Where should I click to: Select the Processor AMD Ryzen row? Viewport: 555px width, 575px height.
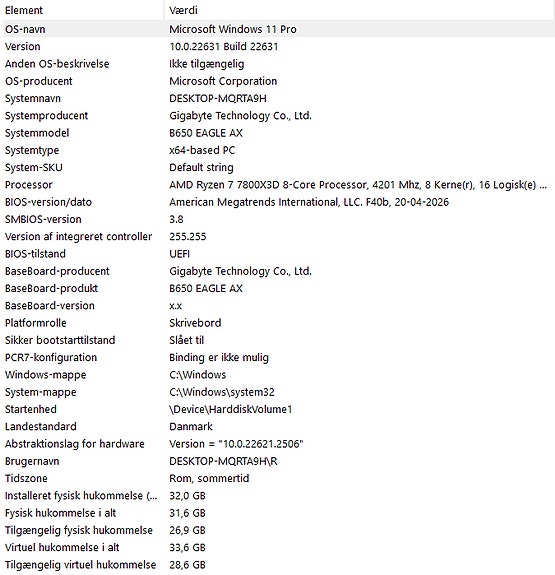click(x=277, y=184)
